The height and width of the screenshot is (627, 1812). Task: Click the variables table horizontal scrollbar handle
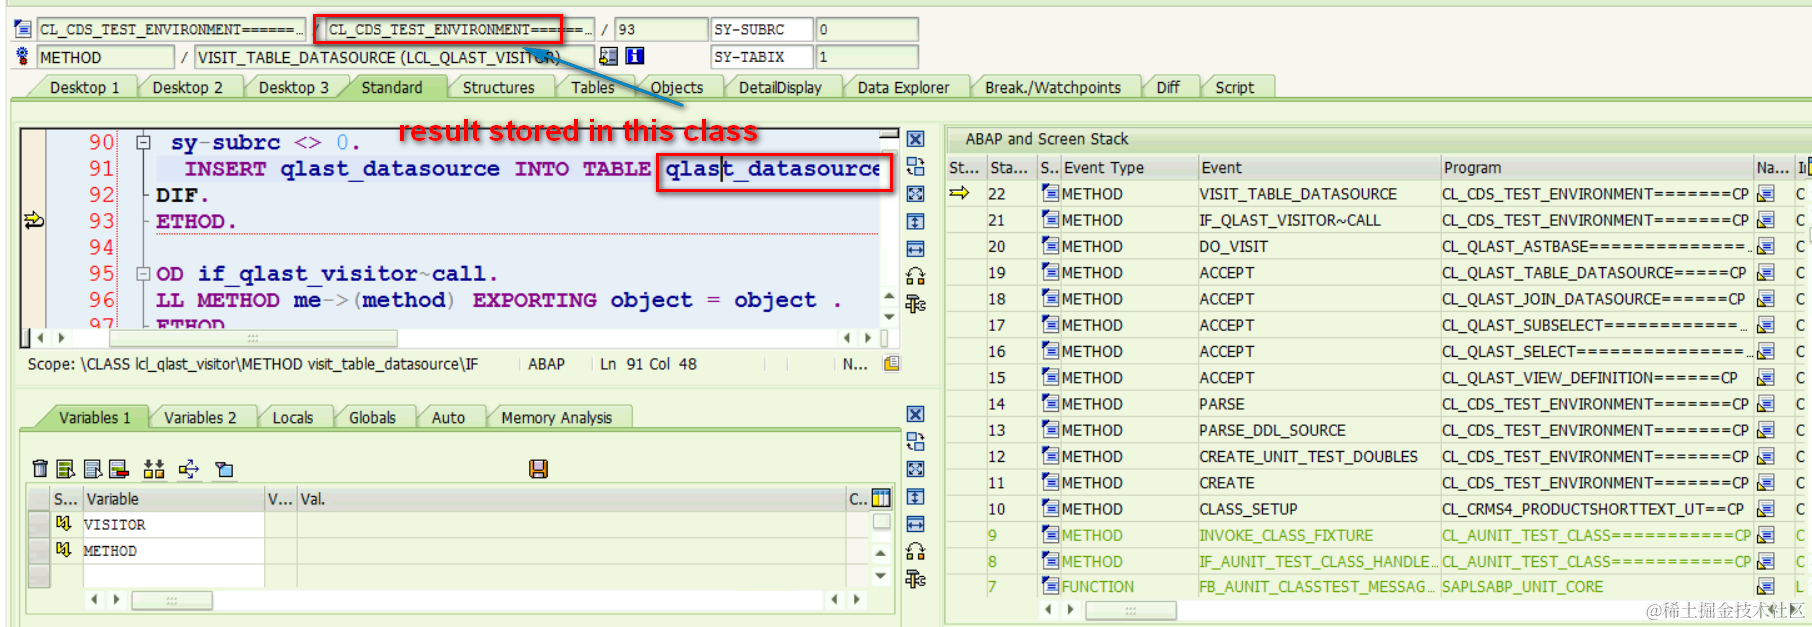click(172, 600)
